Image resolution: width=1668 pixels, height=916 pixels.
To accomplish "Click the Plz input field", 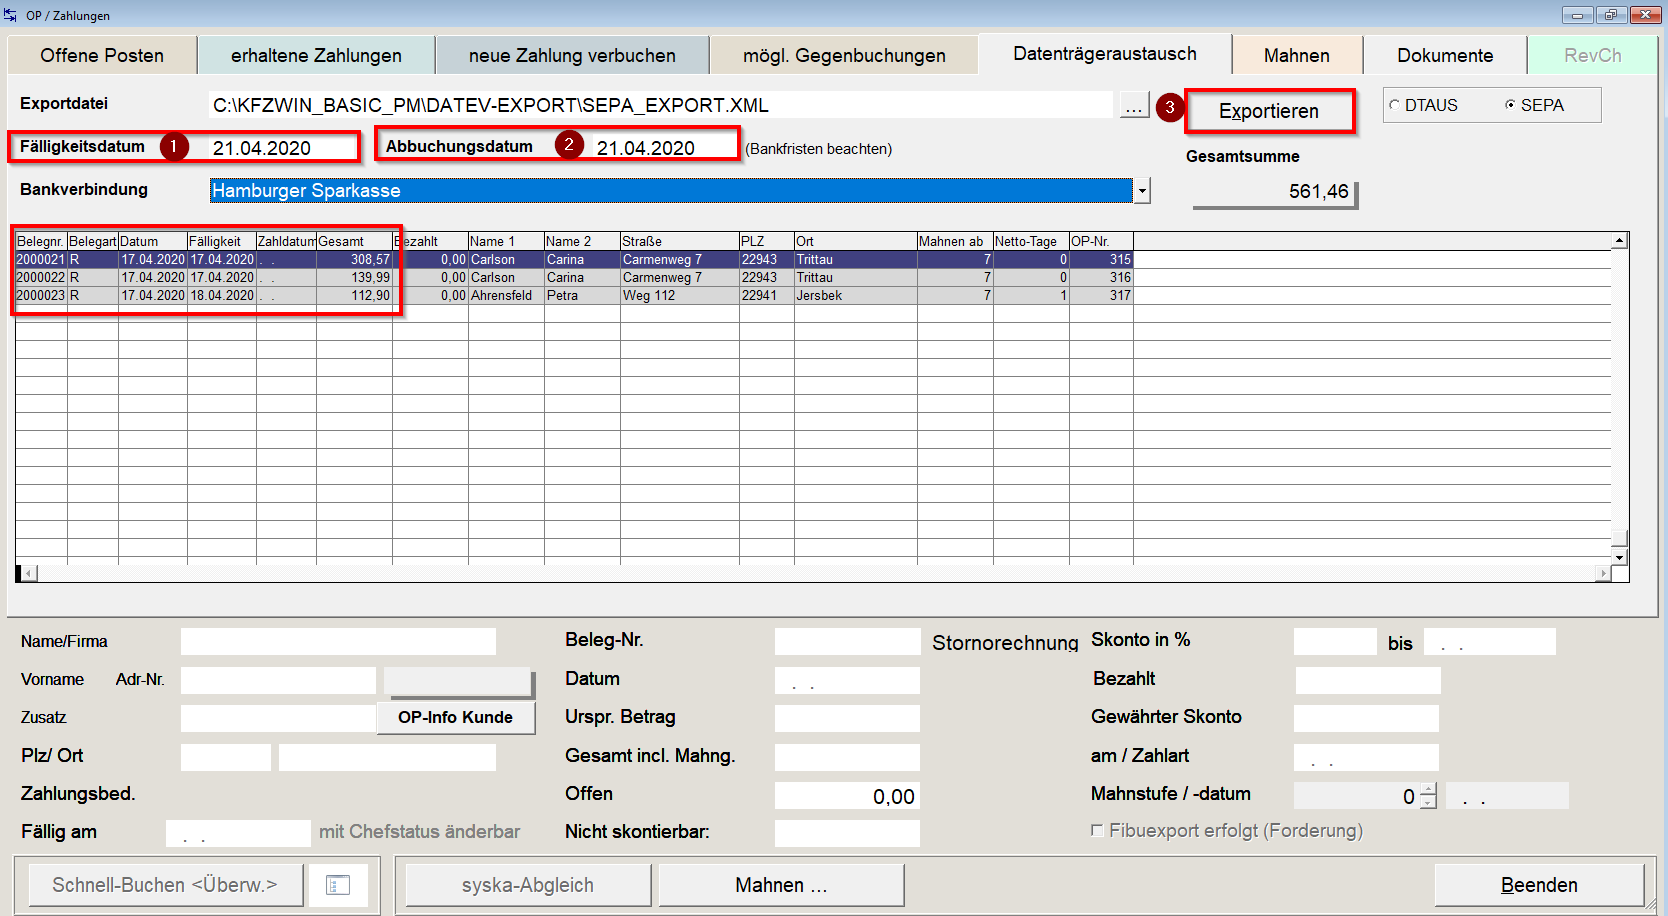I will [226, 757].
